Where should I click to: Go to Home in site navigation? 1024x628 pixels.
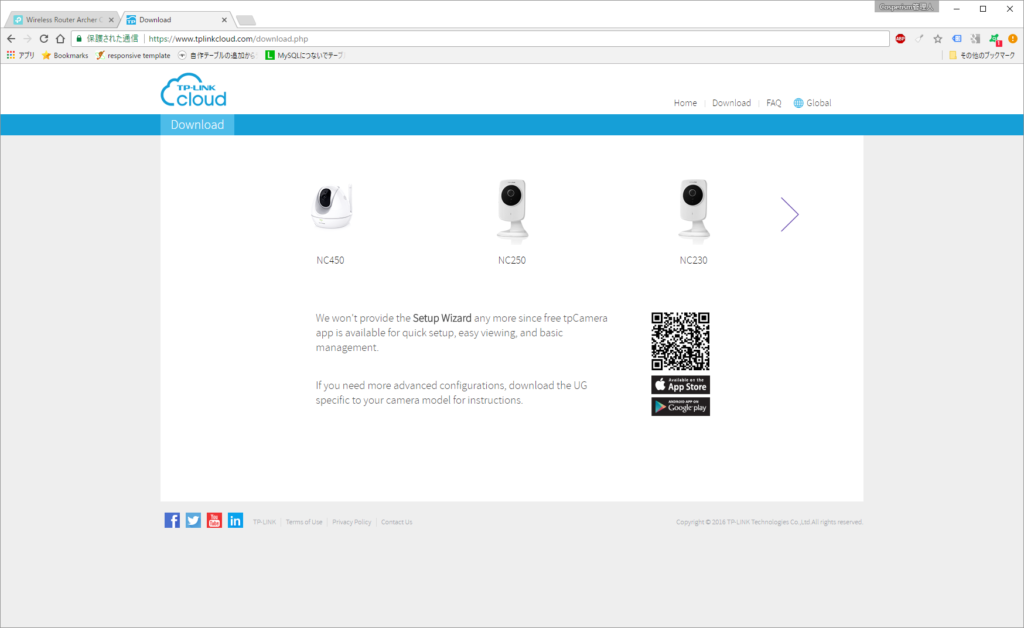click(685, 102)
